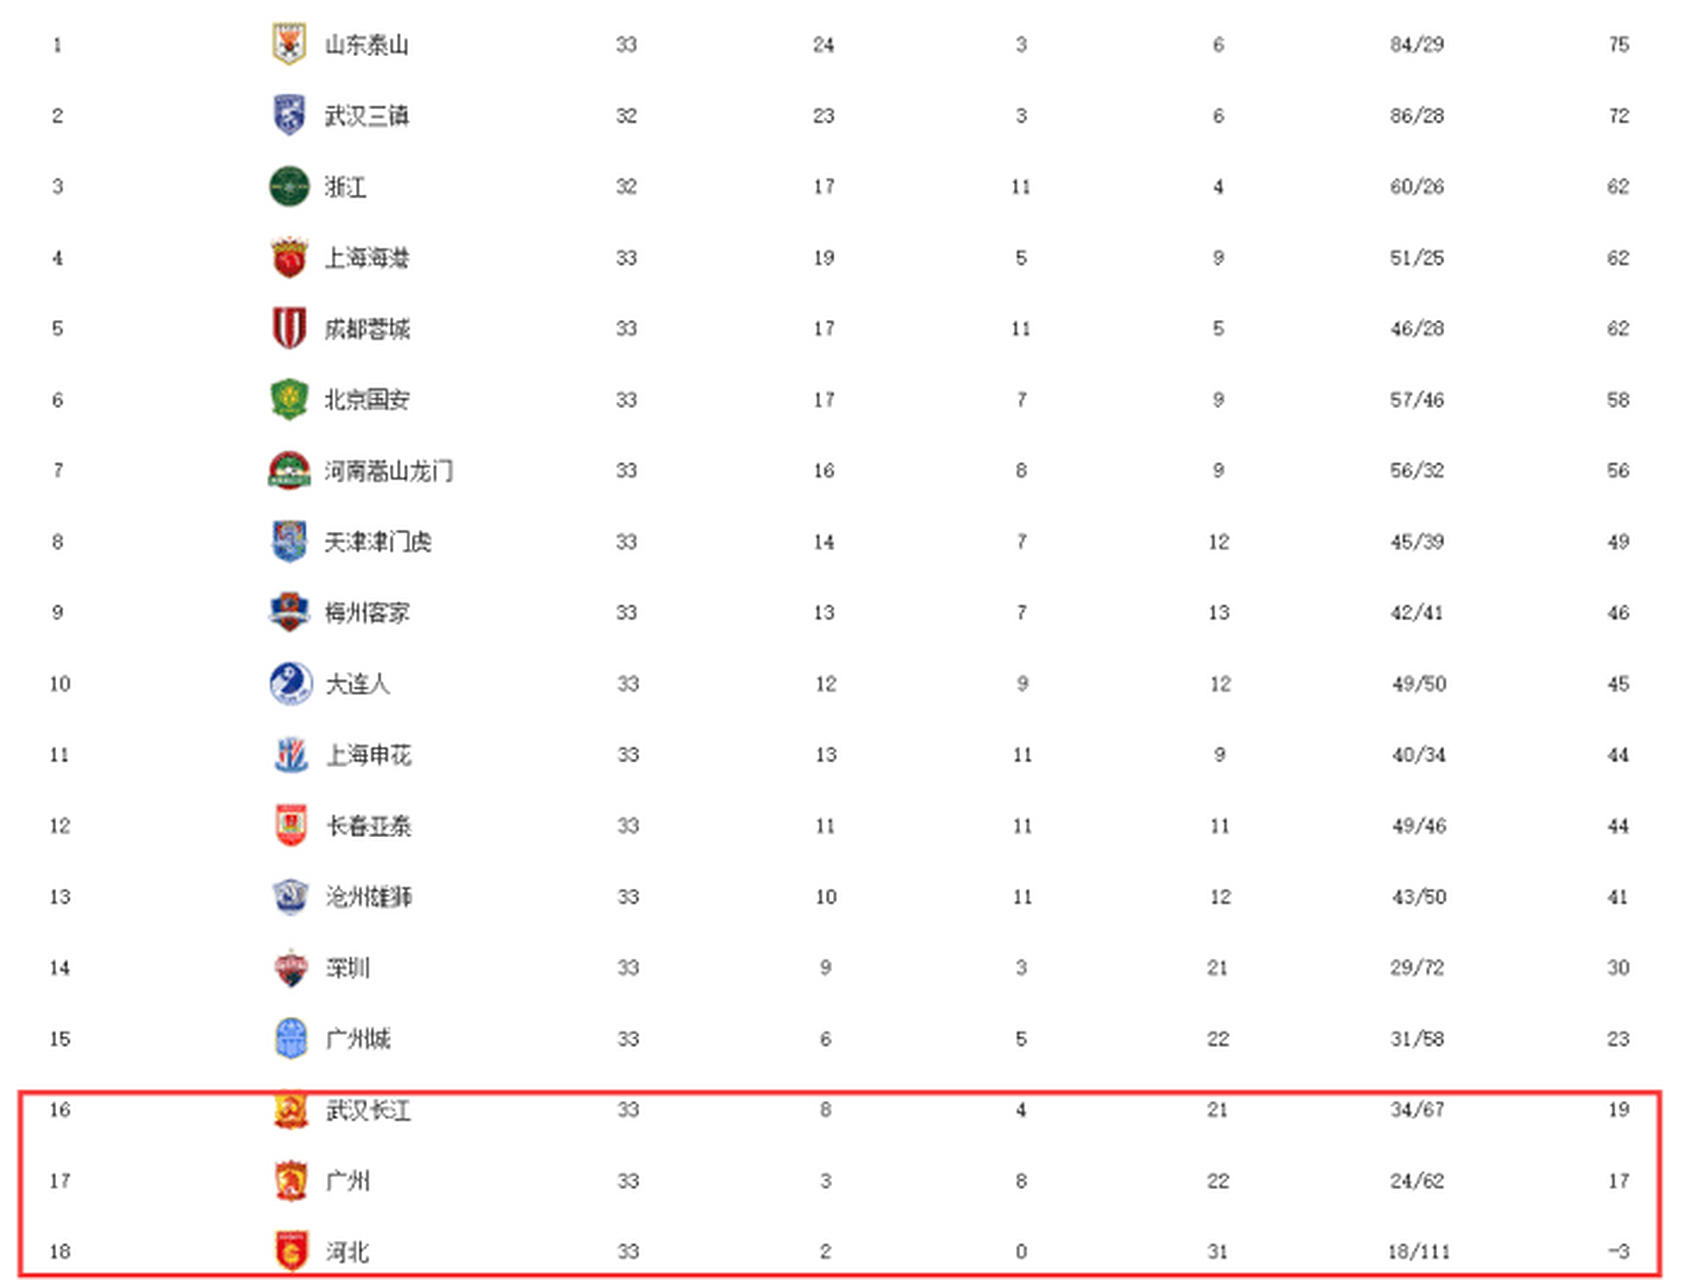
Task: Select the 河南嵩山龙门 club emblem
Action: click(x=289, y=470)
